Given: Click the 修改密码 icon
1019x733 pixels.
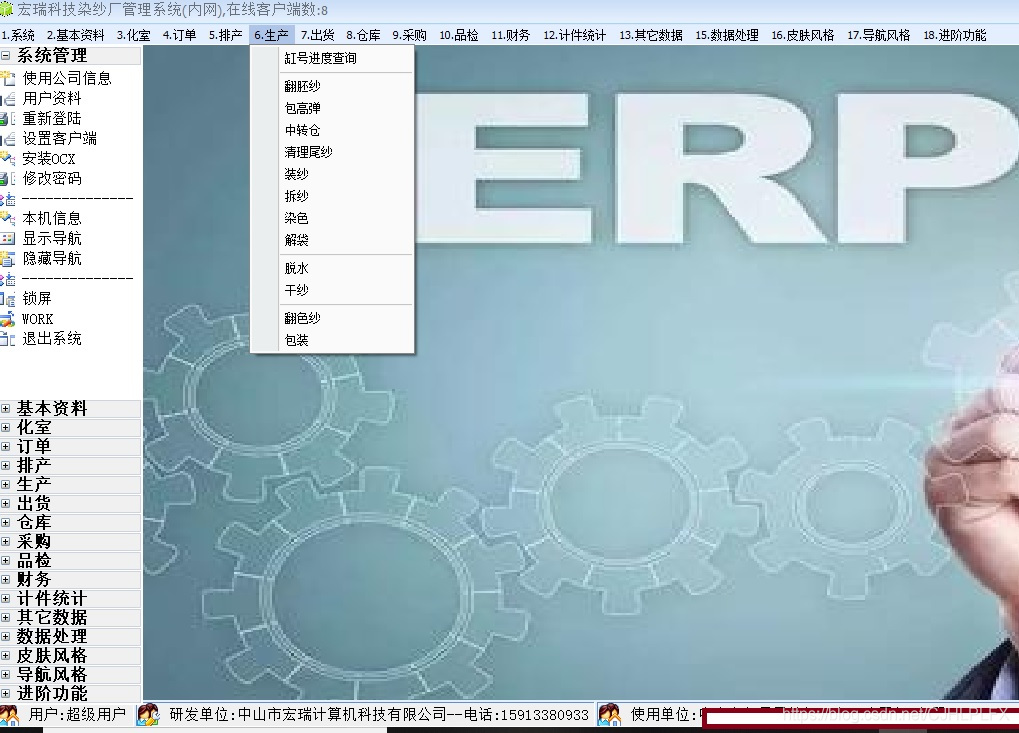Looking at the screenshot, I should [8, 179].
